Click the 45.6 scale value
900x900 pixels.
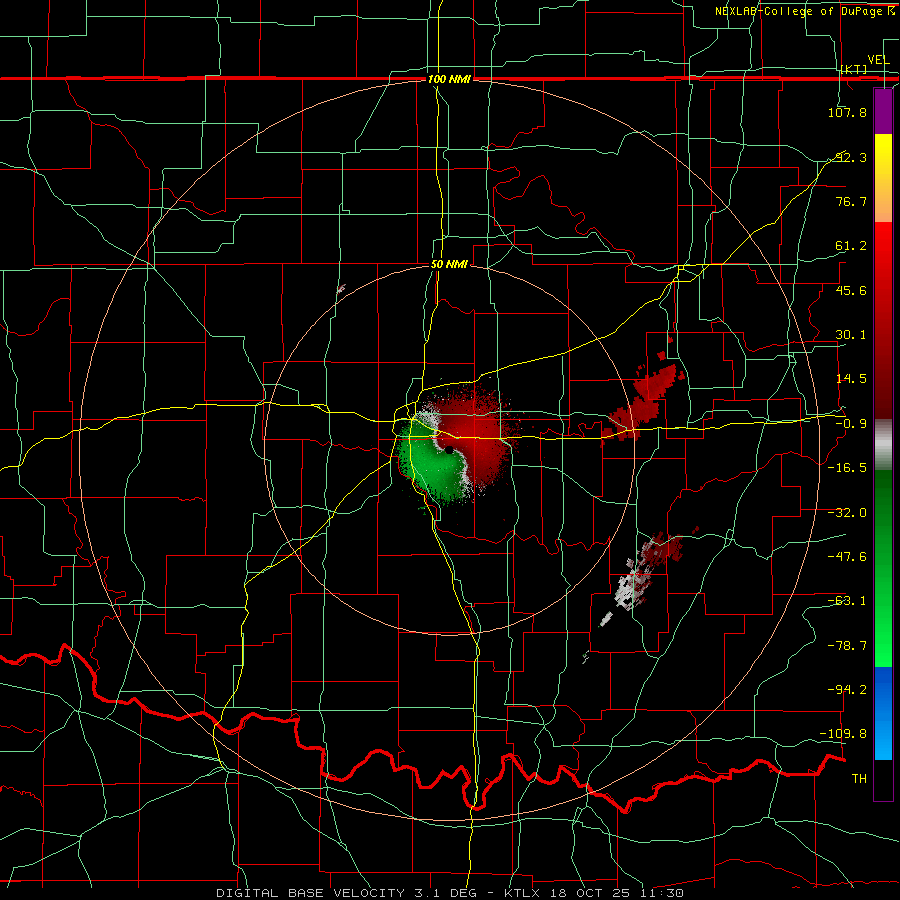851,290
